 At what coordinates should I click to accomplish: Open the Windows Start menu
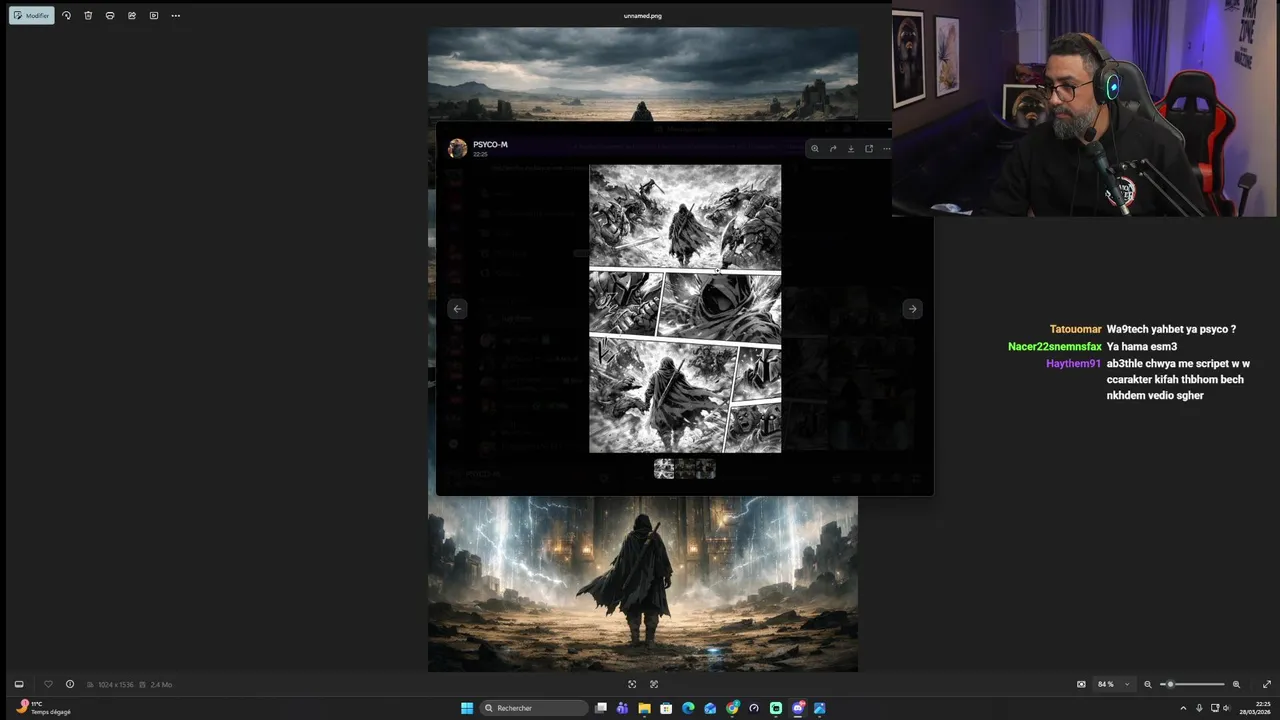[467, 708]
